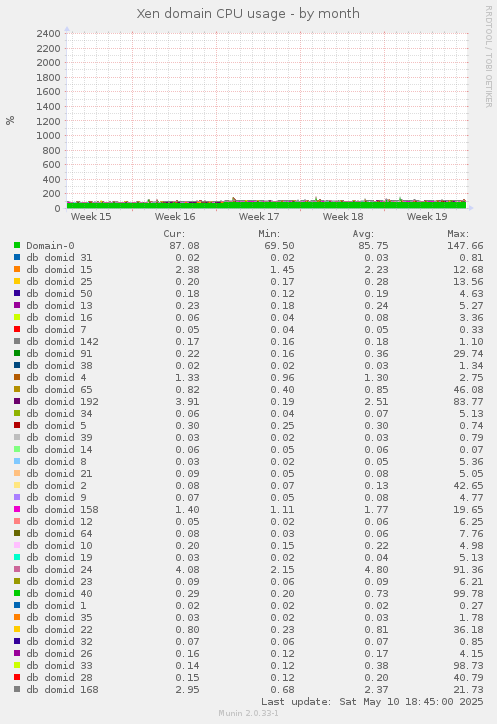The width and height of the screenshot is (497, 724).
Task: Click the Cur: column header
Action: 174,234
